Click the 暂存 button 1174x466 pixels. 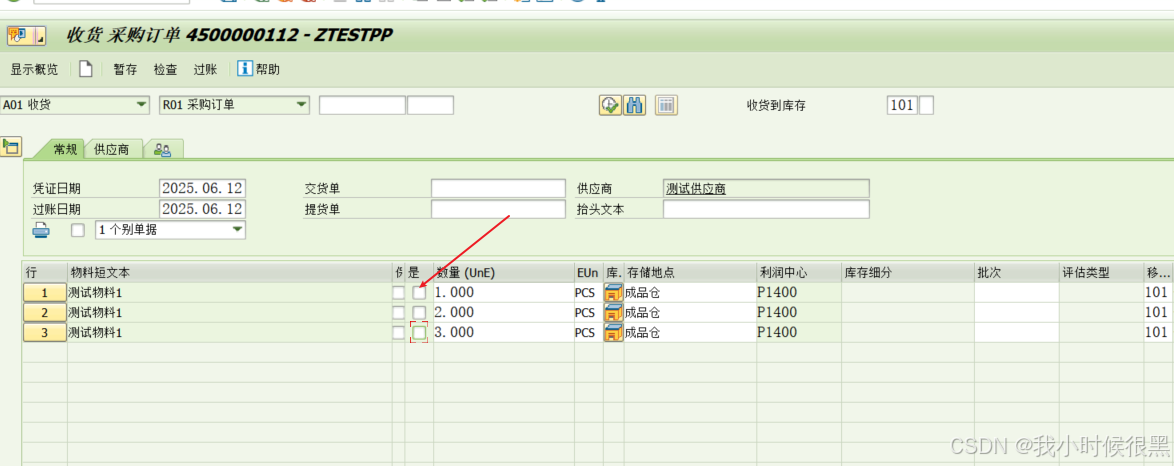click(125, 70)
